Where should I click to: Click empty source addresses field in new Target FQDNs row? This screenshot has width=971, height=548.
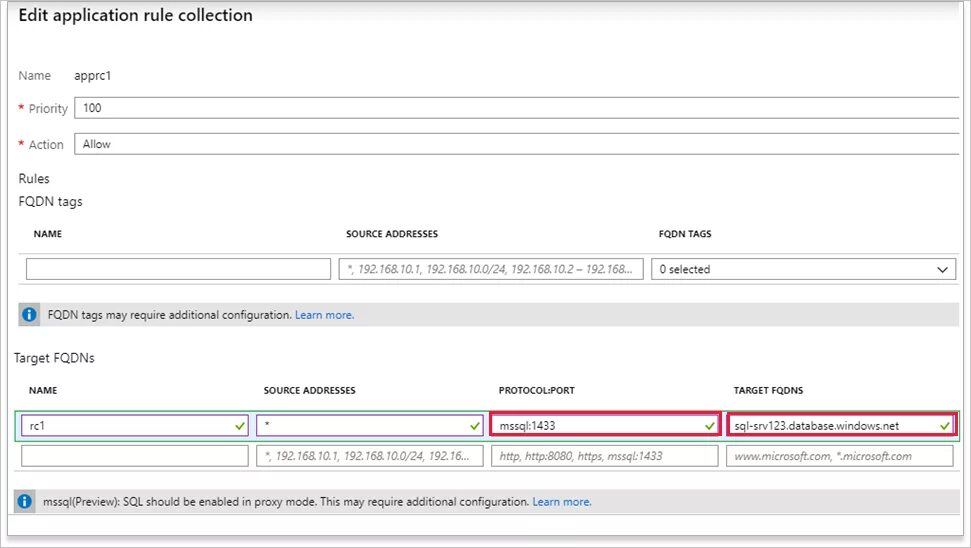click(370, 456)
